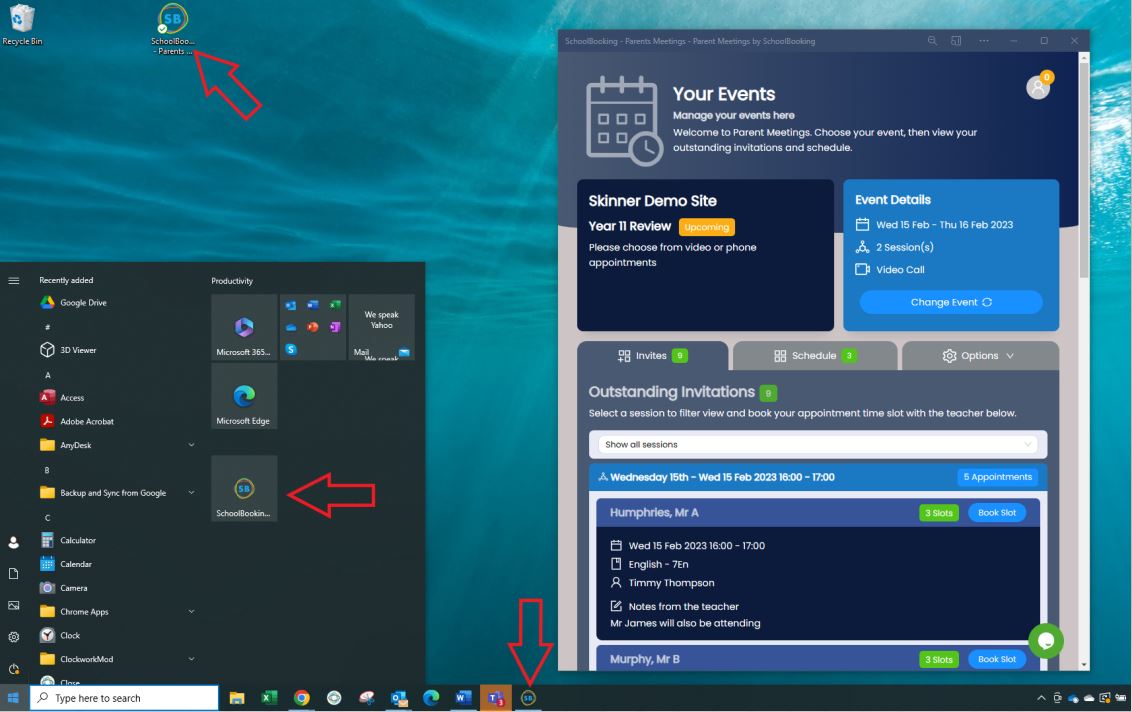The width and height of the screenshot is (1132, 712).
Task: Click 3 Slots badge for Murphy, Mr B
Action: (939, 659)
